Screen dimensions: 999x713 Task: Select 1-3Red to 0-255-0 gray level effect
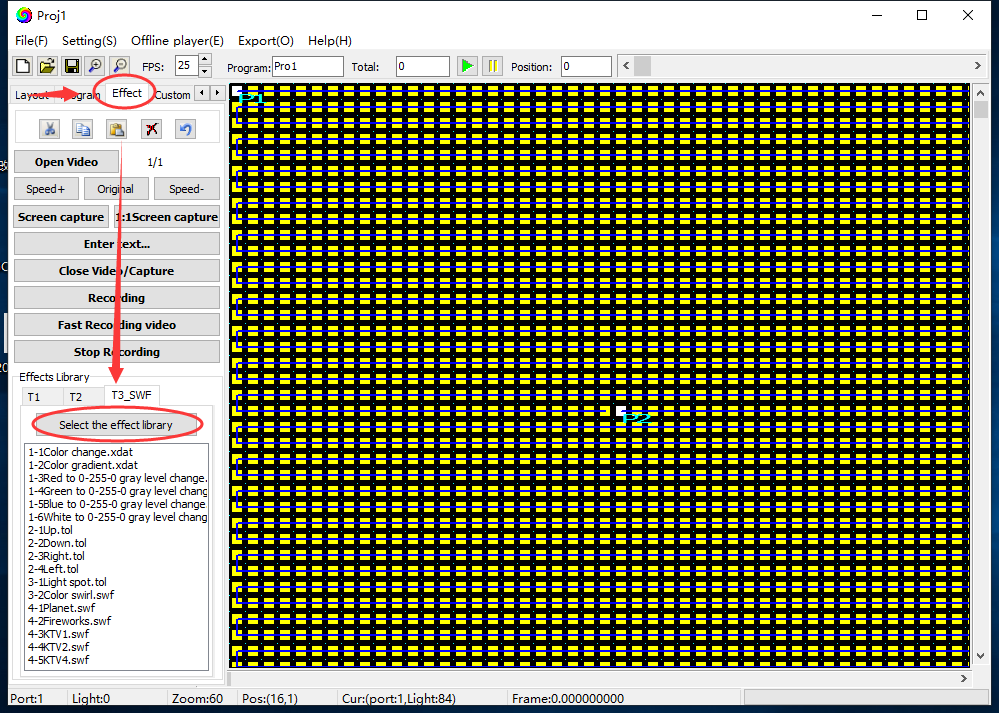pyautogui.click(x=117, y=478)
